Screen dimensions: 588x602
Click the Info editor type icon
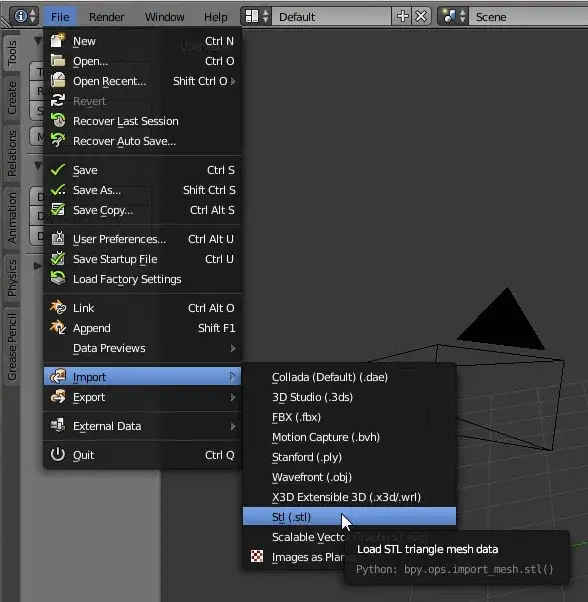tap(24, 17)
